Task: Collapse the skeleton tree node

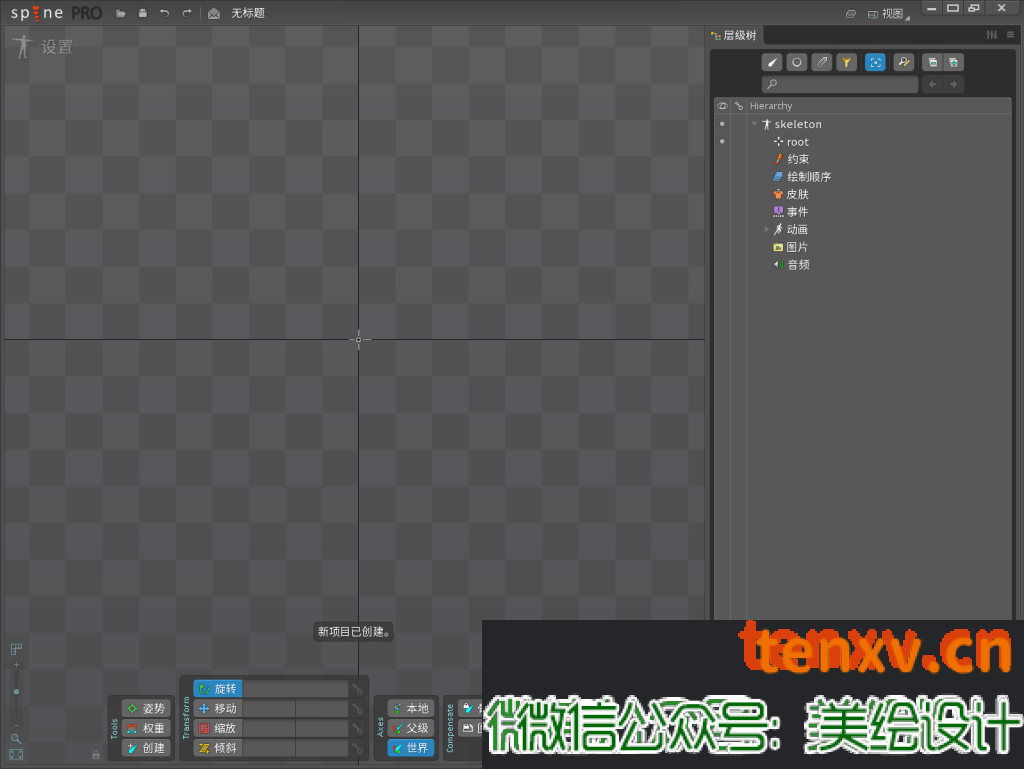Action: [x=755, y=124]
